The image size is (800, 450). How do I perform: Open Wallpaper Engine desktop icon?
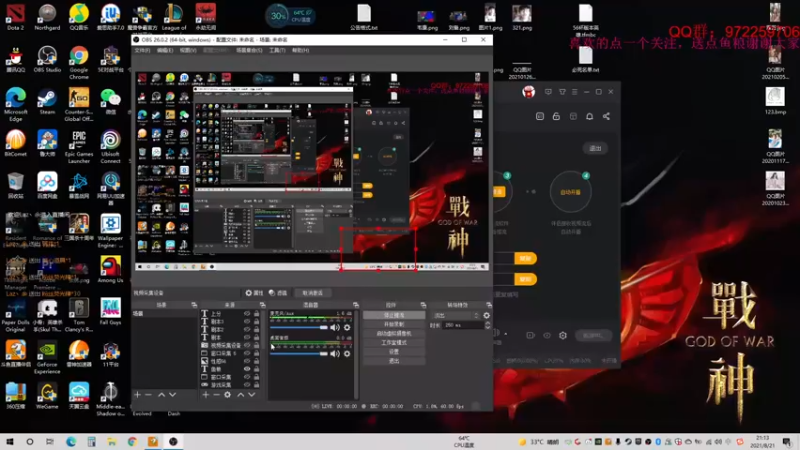(110, 231)
